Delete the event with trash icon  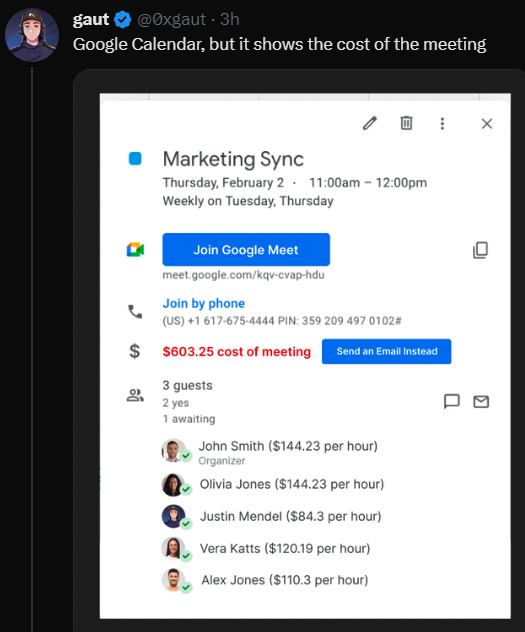(406, 123)
